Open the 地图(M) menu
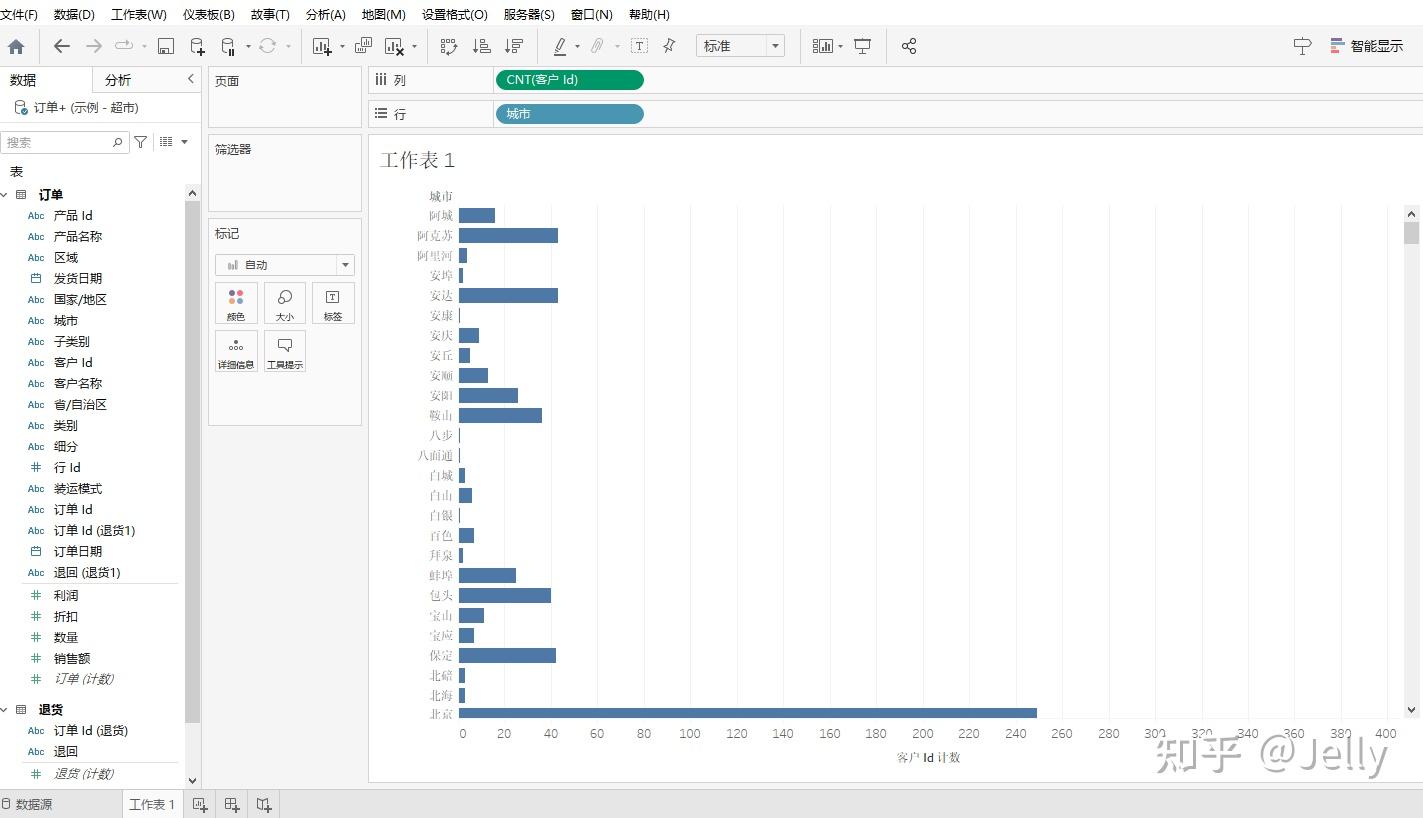 (x=384, y=15)
